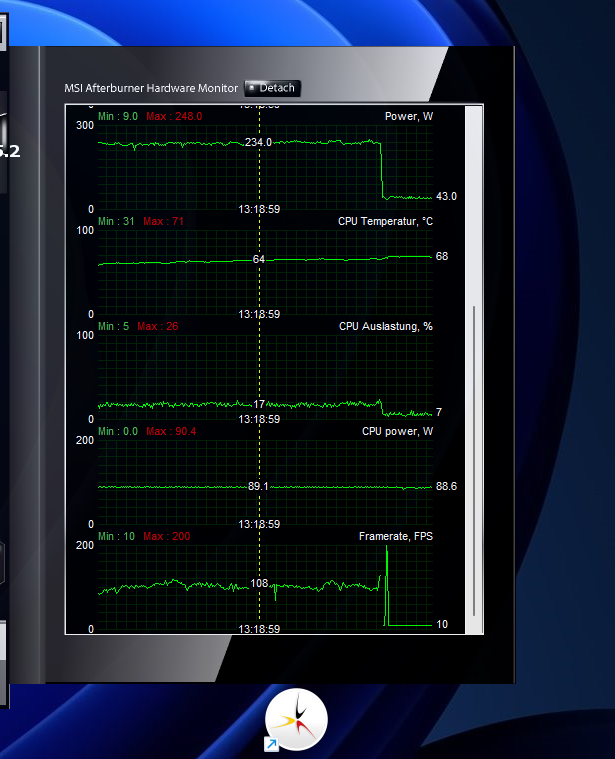Click the CPU power, W graph title

(x=397, y=431)
